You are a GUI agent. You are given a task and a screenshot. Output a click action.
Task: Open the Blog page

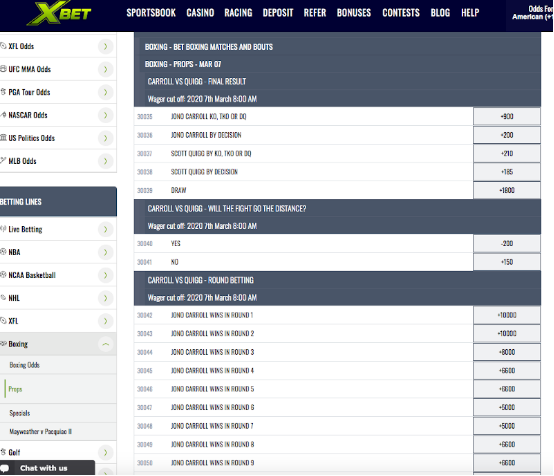pos(440,13)
